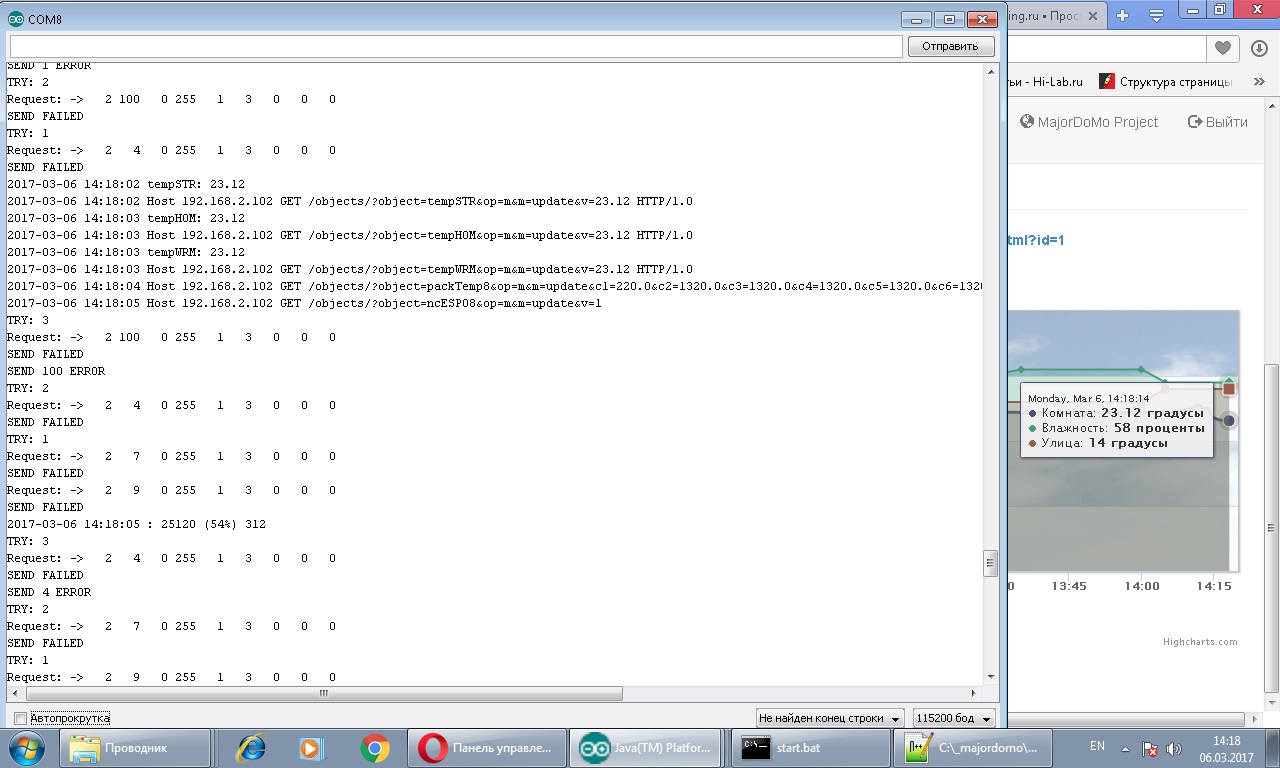The width and height of the screenshot is (1280, 768).
Task: Click the taskbar clock showing 14:18
Action: tap(1226, 748)
